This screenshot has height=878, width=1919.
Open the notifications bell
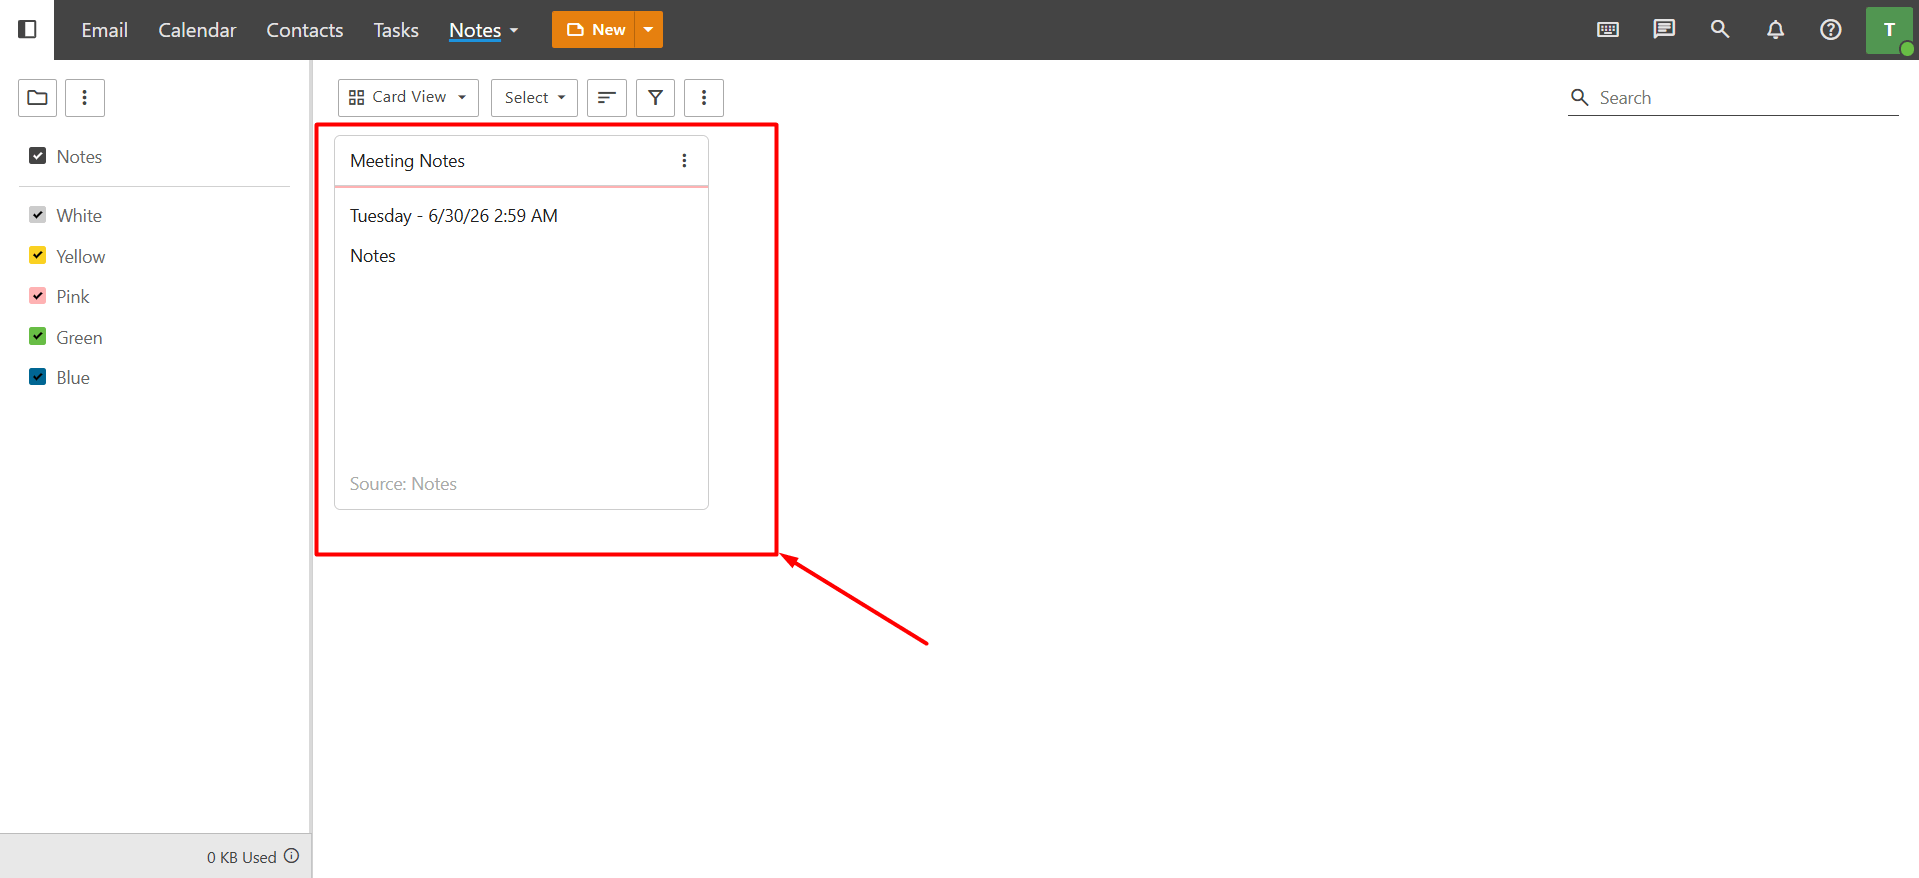1775,29
